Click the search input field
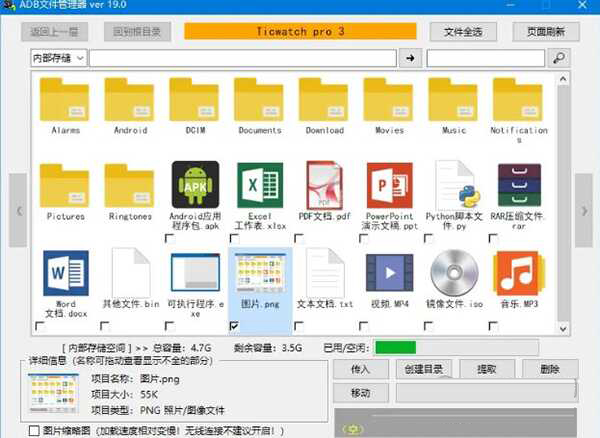 click(486, 59)
